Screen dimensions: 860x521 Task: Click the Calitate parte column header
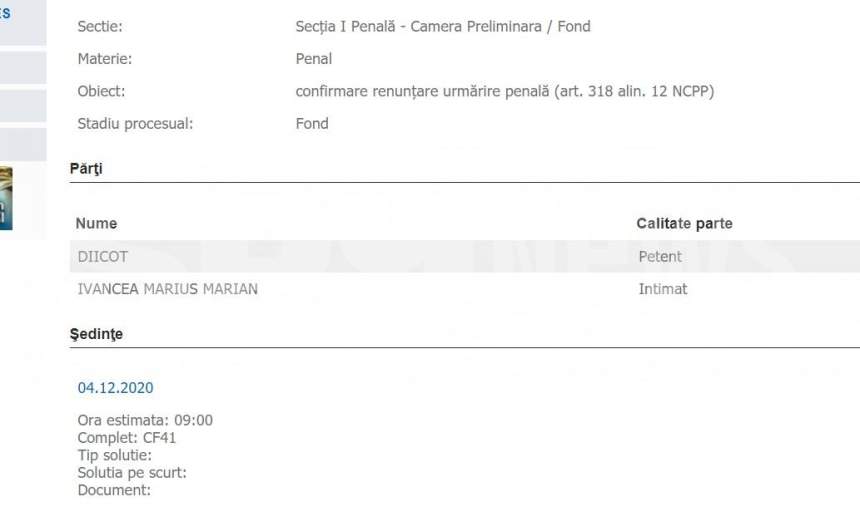click(684, 224)
